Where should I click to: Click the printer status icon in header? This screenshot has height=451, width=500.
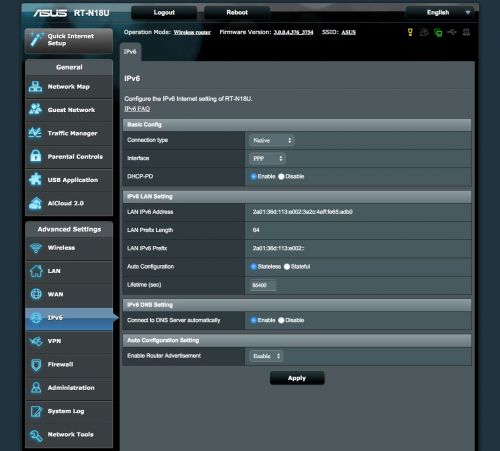(x=466, y=32)
